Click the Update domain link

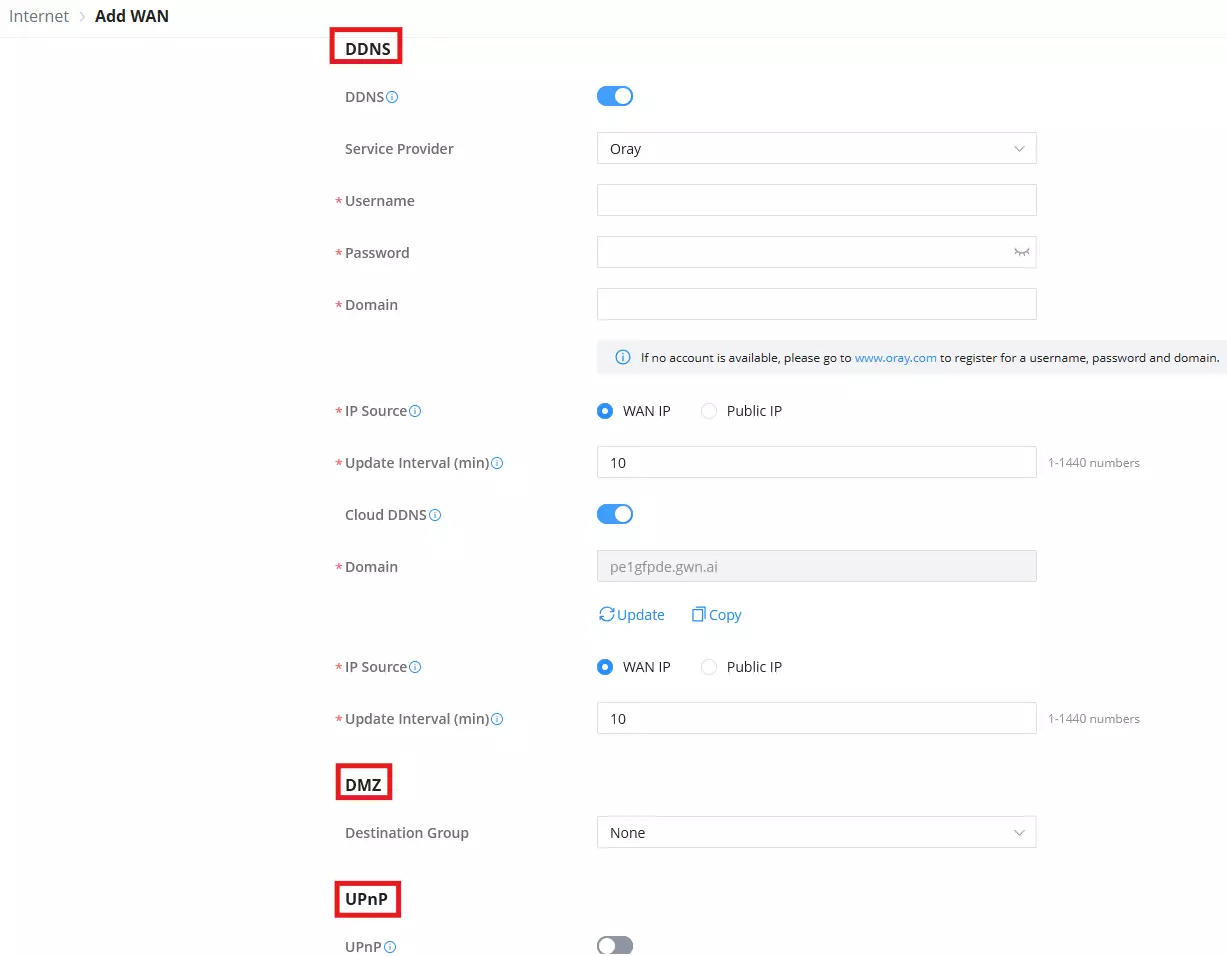click(632, 615)
